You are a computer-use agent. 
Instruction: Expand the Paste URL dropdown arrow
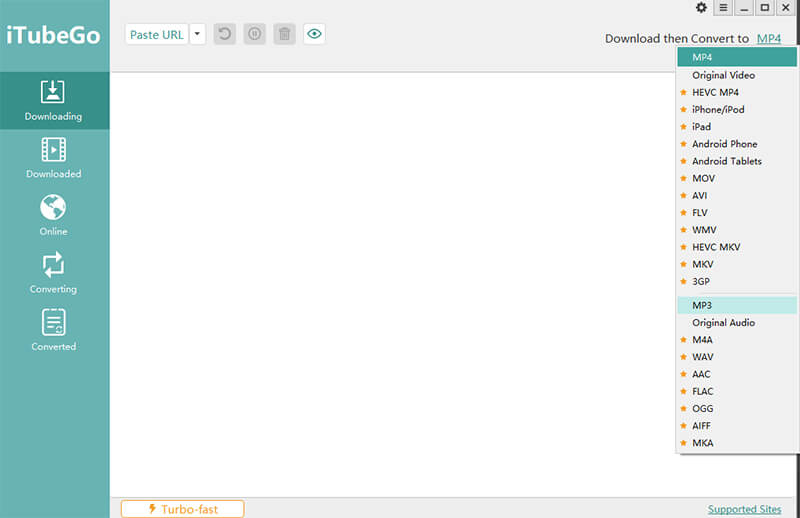point(197,35)
